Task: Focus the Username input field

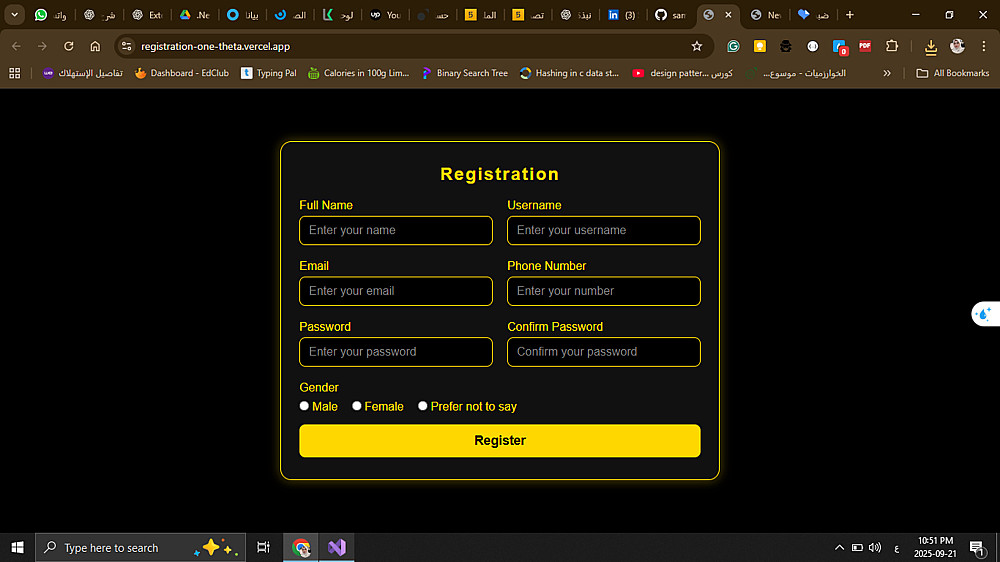Action: (603, 230)
